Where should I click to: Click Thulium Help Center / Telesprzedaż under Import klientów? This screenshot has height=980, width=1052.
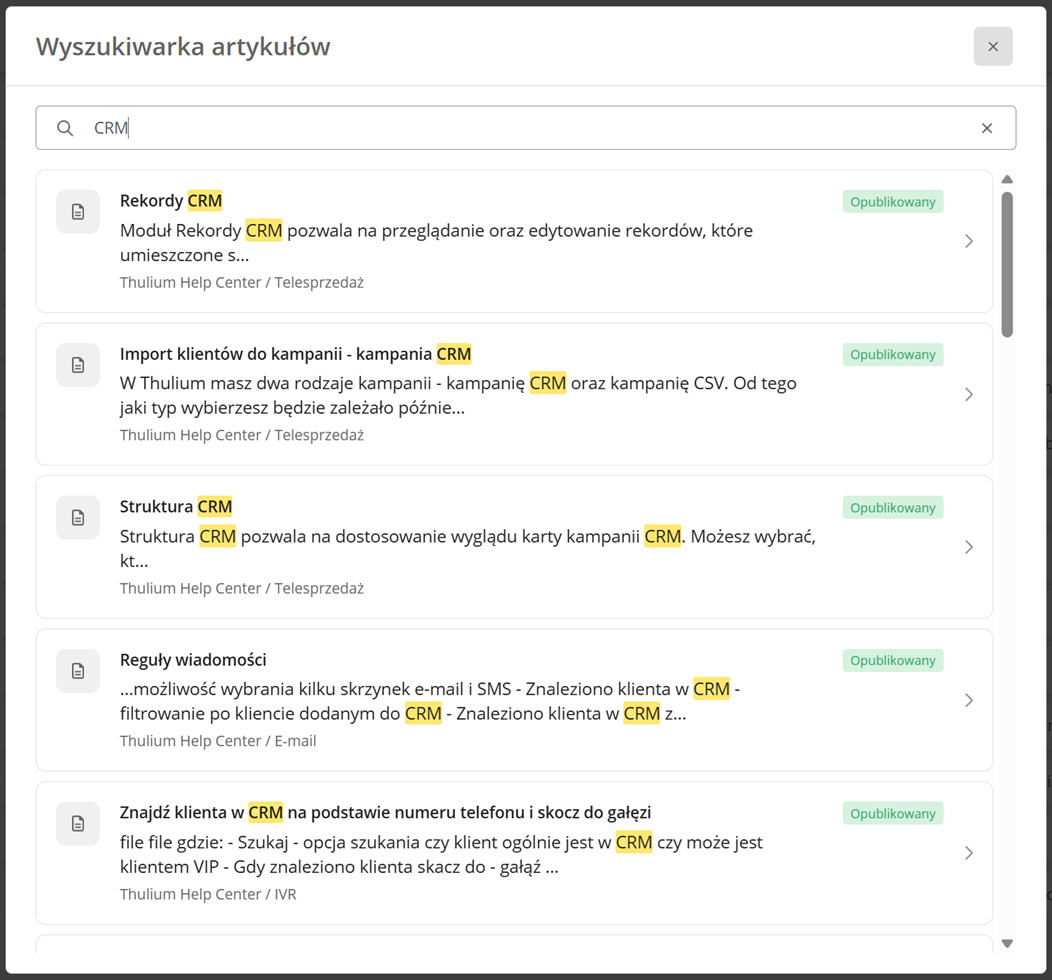[x=242, y=435]
